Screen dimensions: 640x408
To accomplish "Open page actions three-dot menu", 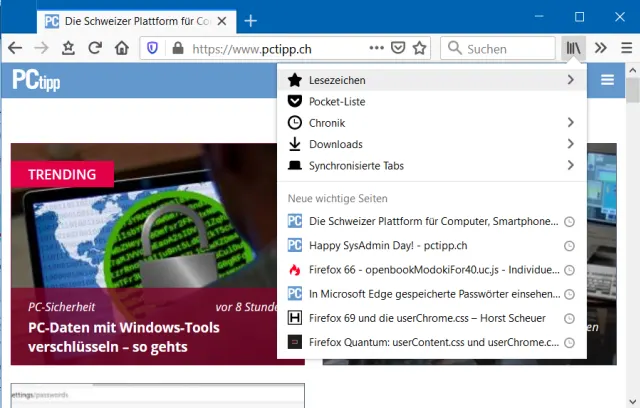I will (x=376, y=48).
